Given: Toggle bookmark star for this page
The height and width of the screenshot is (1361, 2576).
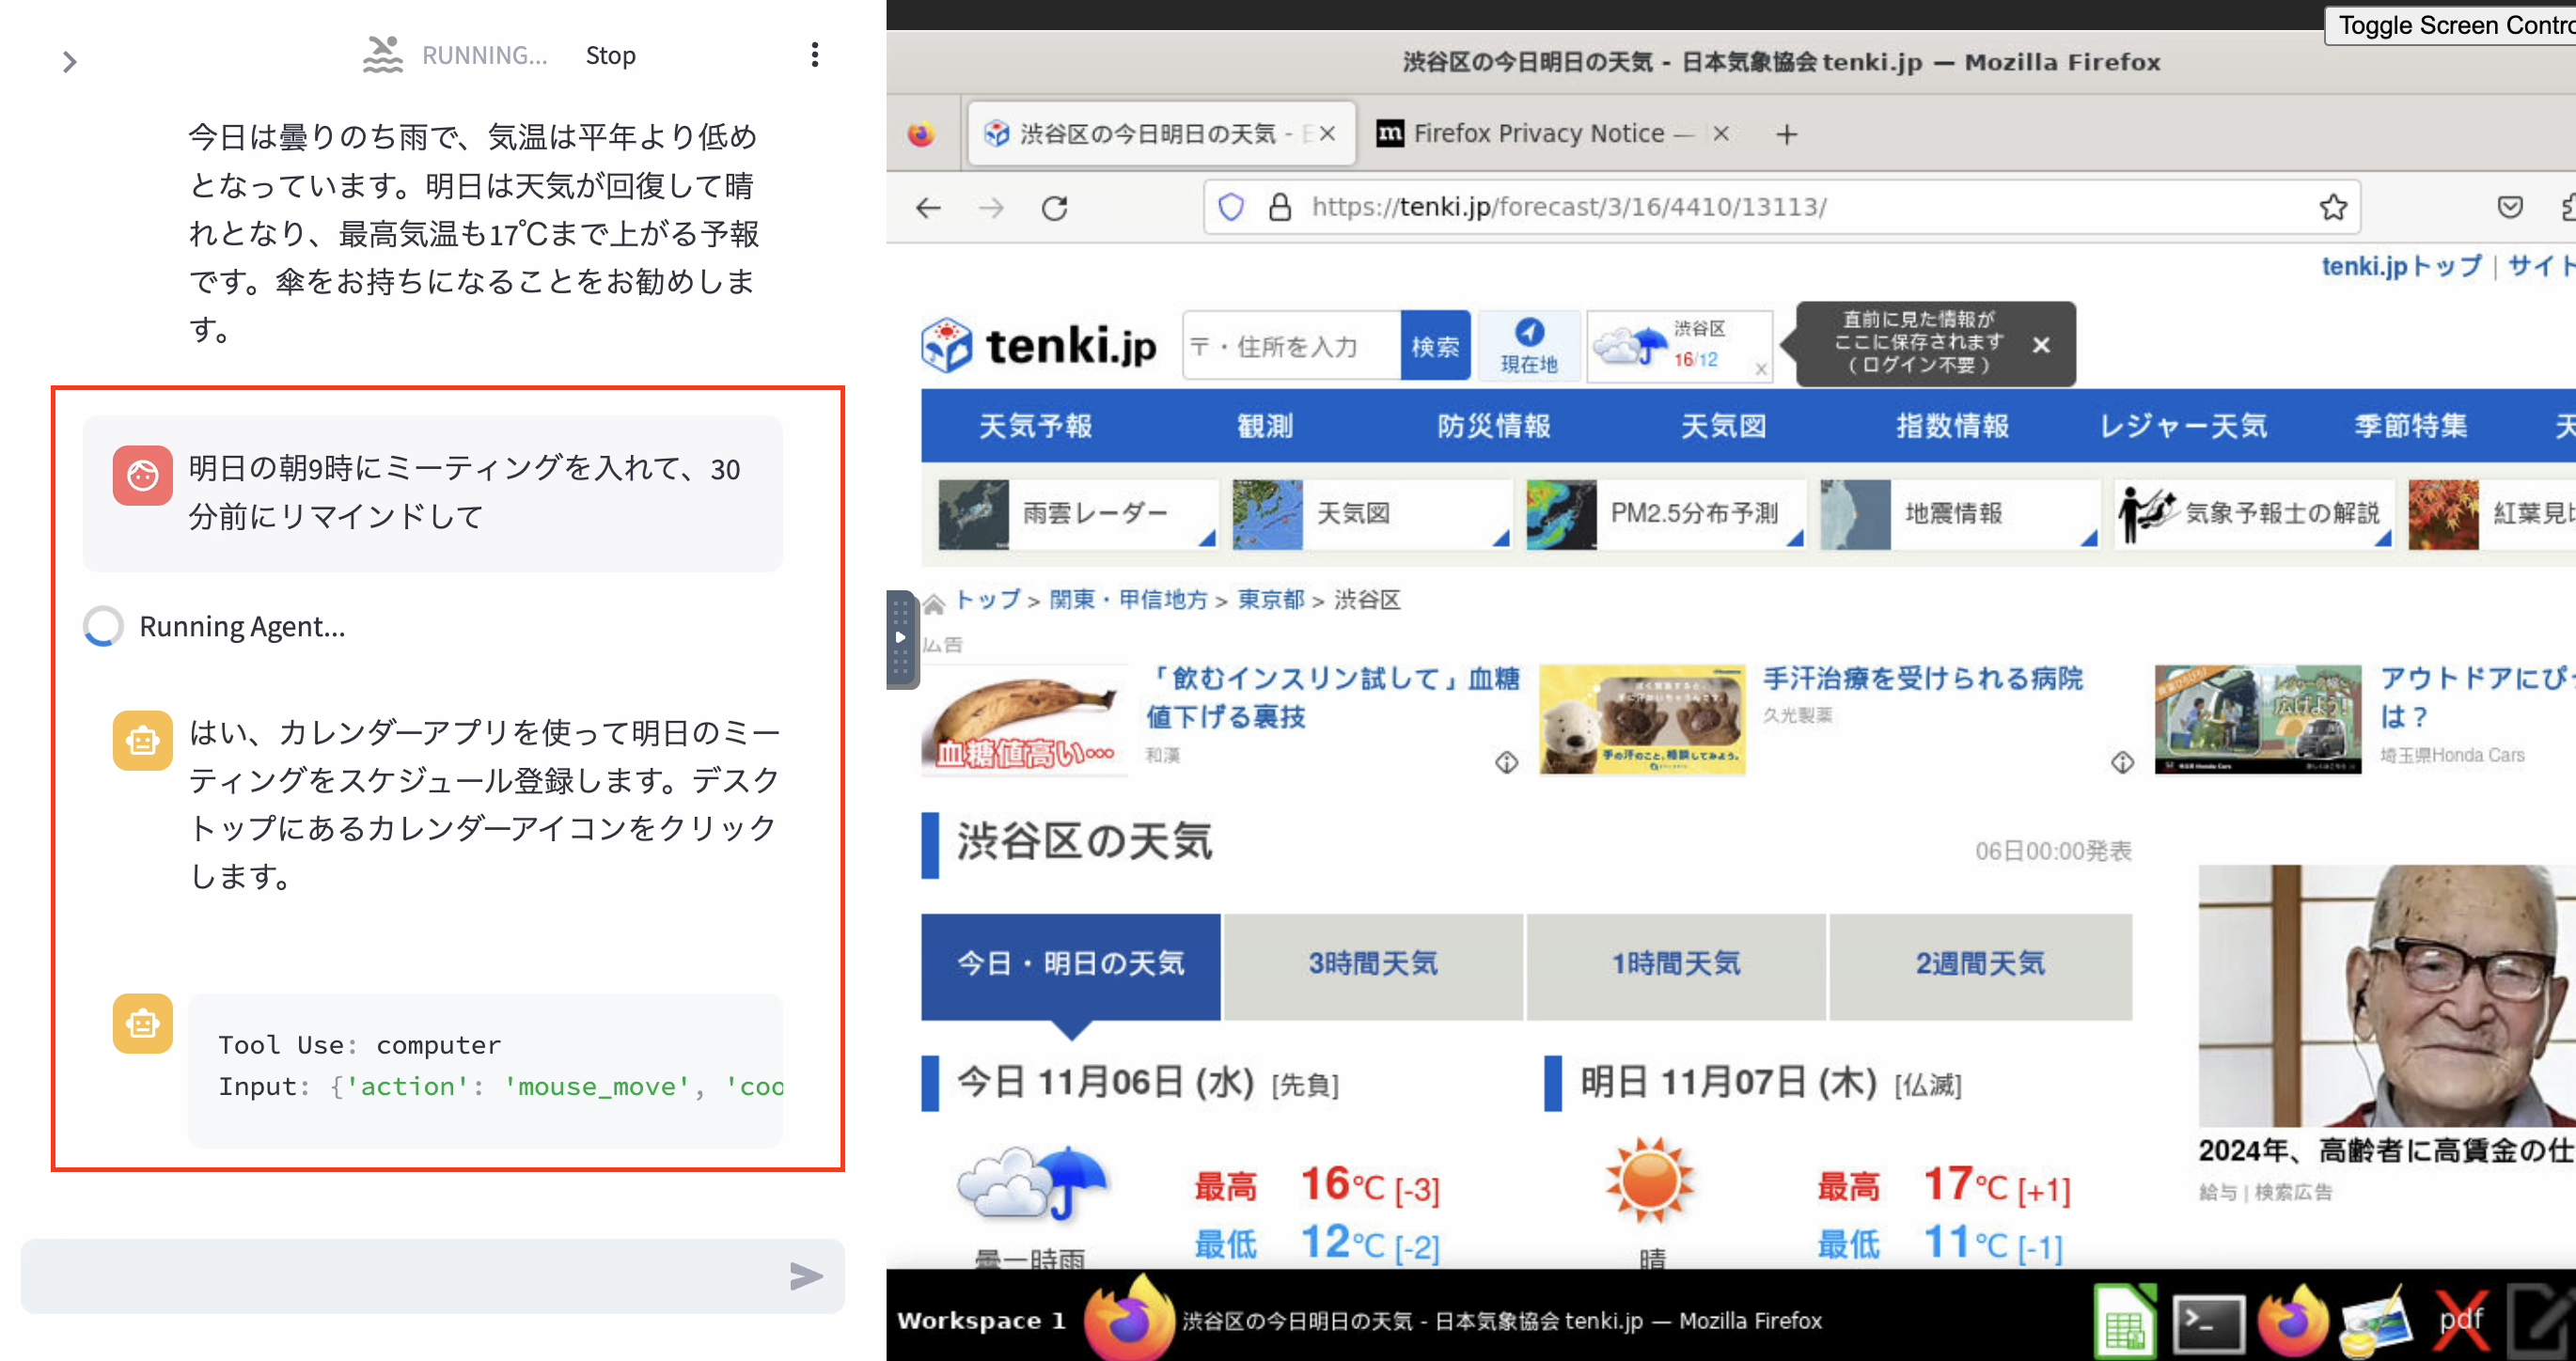Looking at the screenshot, I should (2334, 207).
